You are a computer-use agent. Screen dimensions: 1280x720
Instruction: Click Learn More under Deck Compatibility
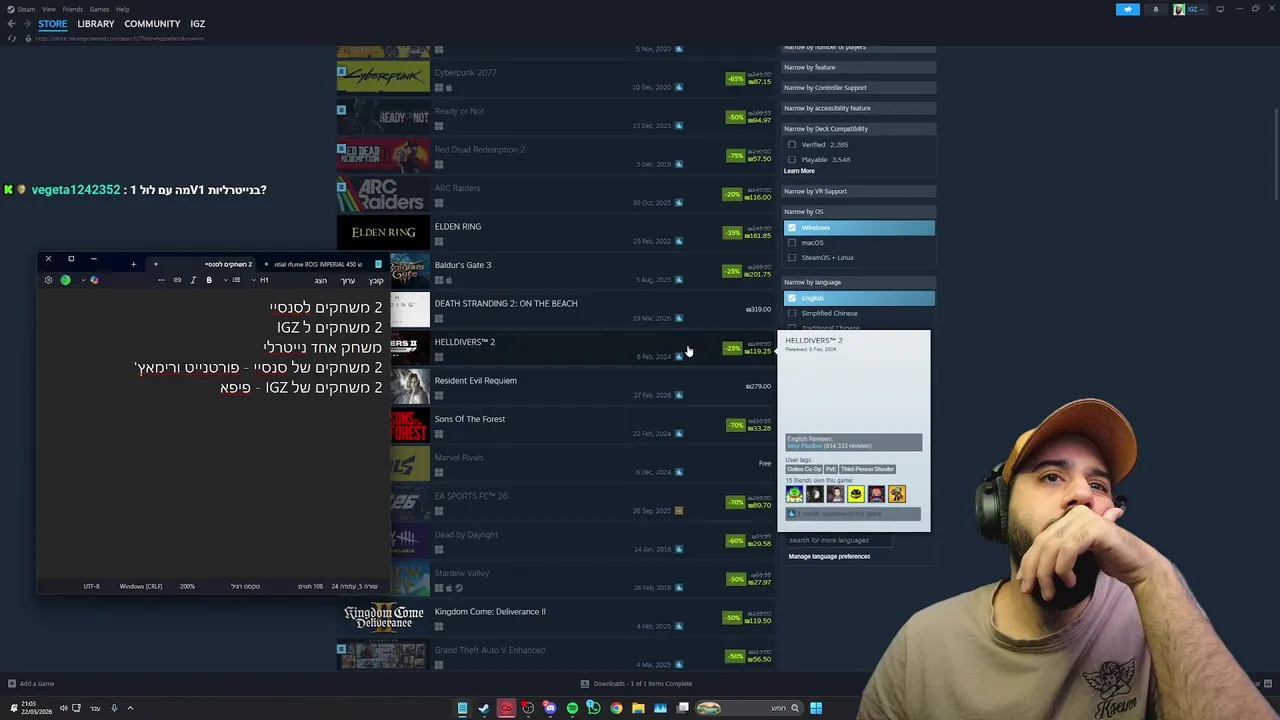tap(799, 171)
